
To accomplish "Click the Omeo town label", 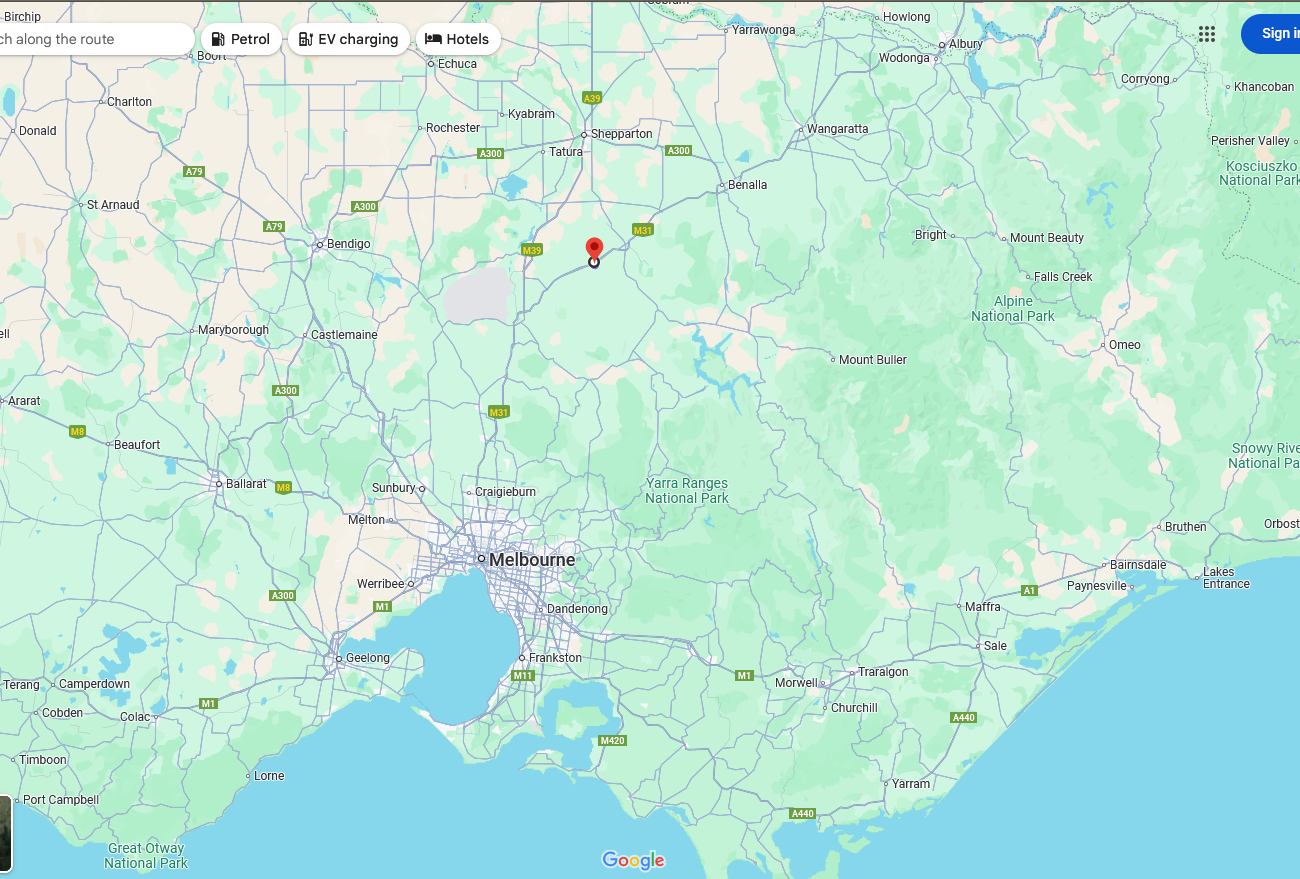I will point(1124,345).
